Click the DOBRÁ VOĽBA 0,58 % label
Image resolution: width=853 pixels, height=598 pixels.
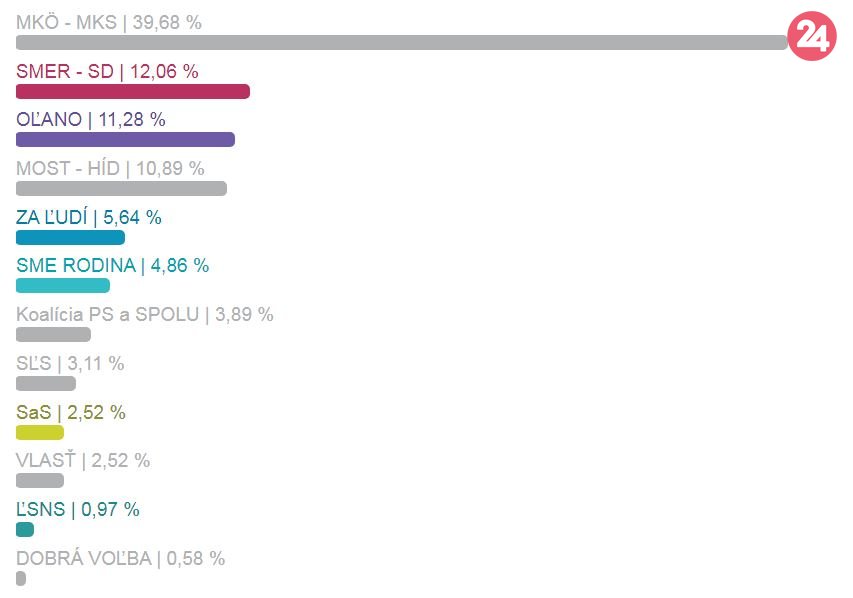coord(120,558)
